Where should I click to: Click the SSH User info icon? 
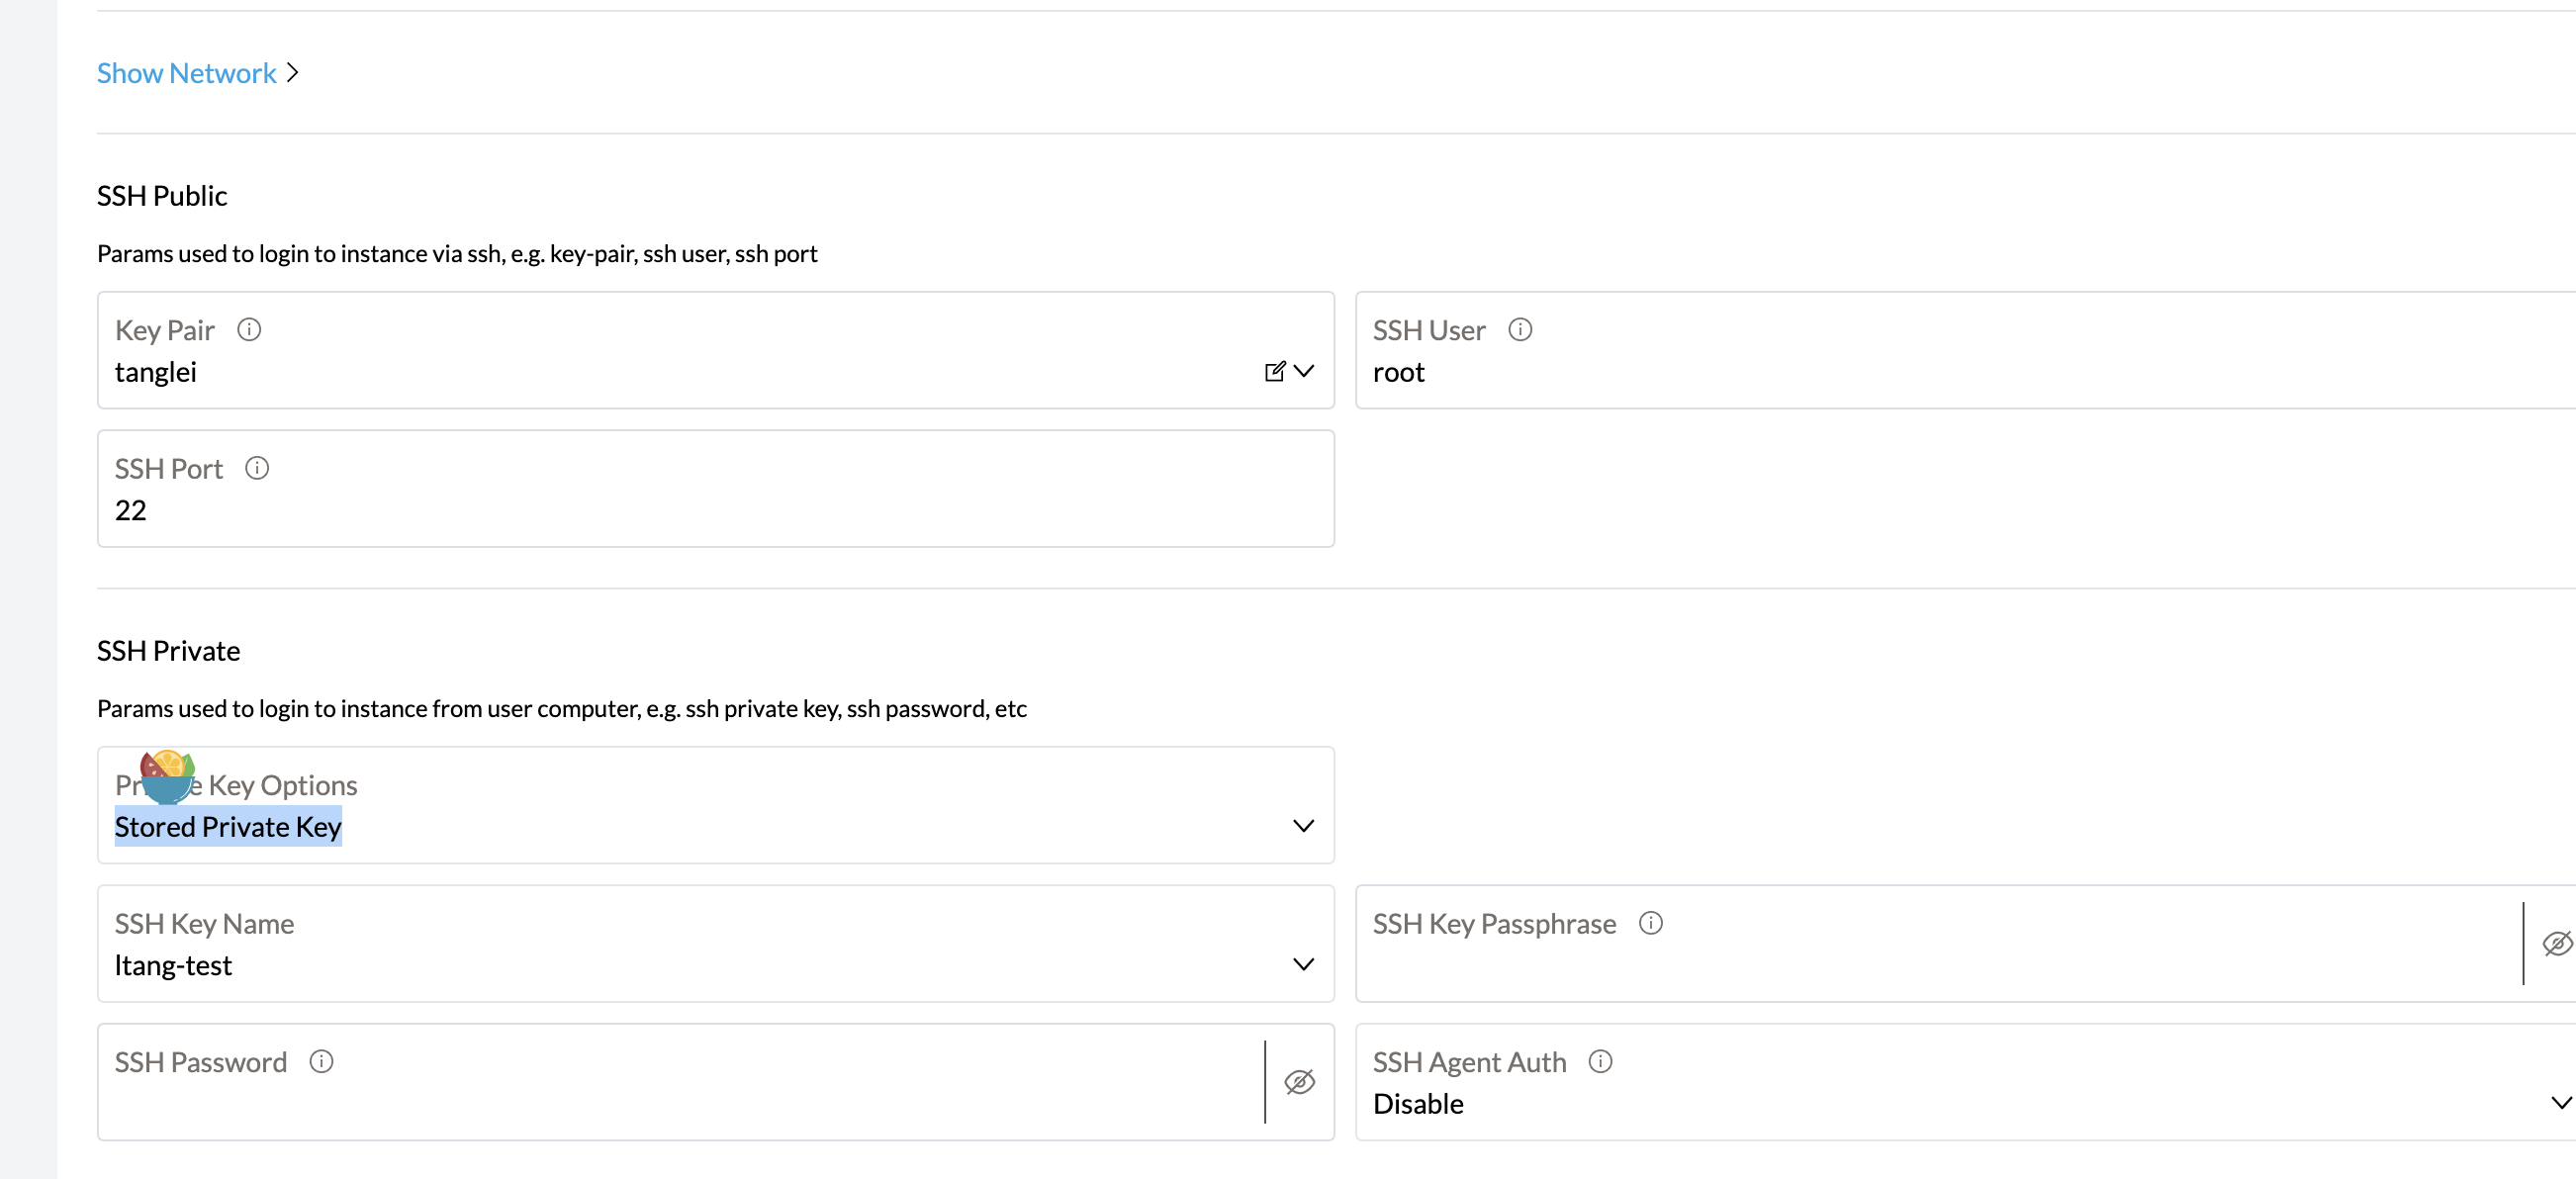point(1520,329)
